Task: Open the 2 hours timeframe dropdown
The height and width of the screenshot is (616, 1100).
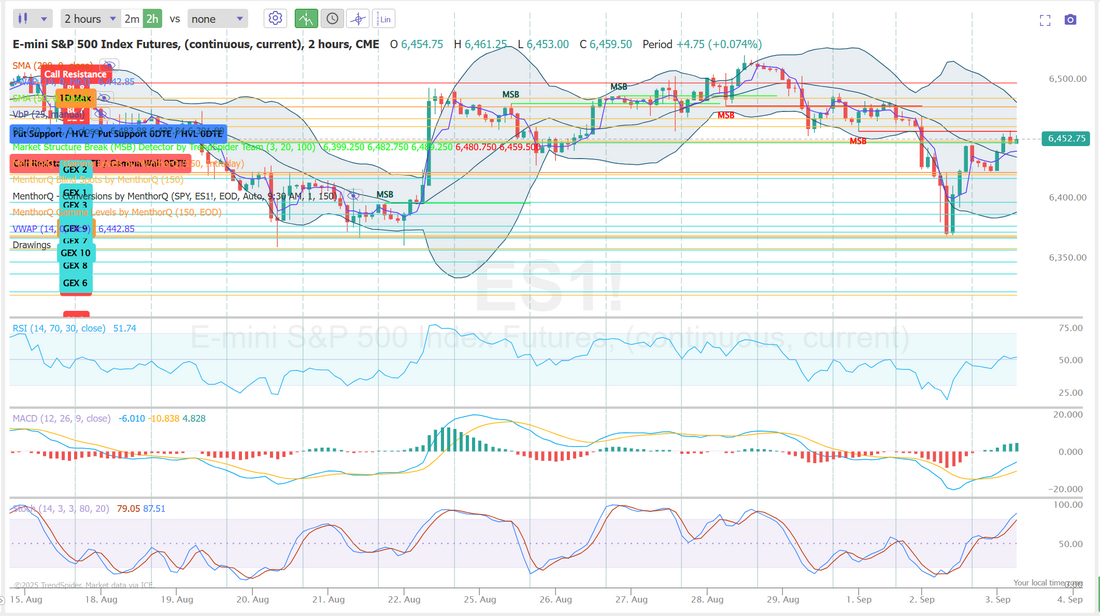Action: coord(87,19)
